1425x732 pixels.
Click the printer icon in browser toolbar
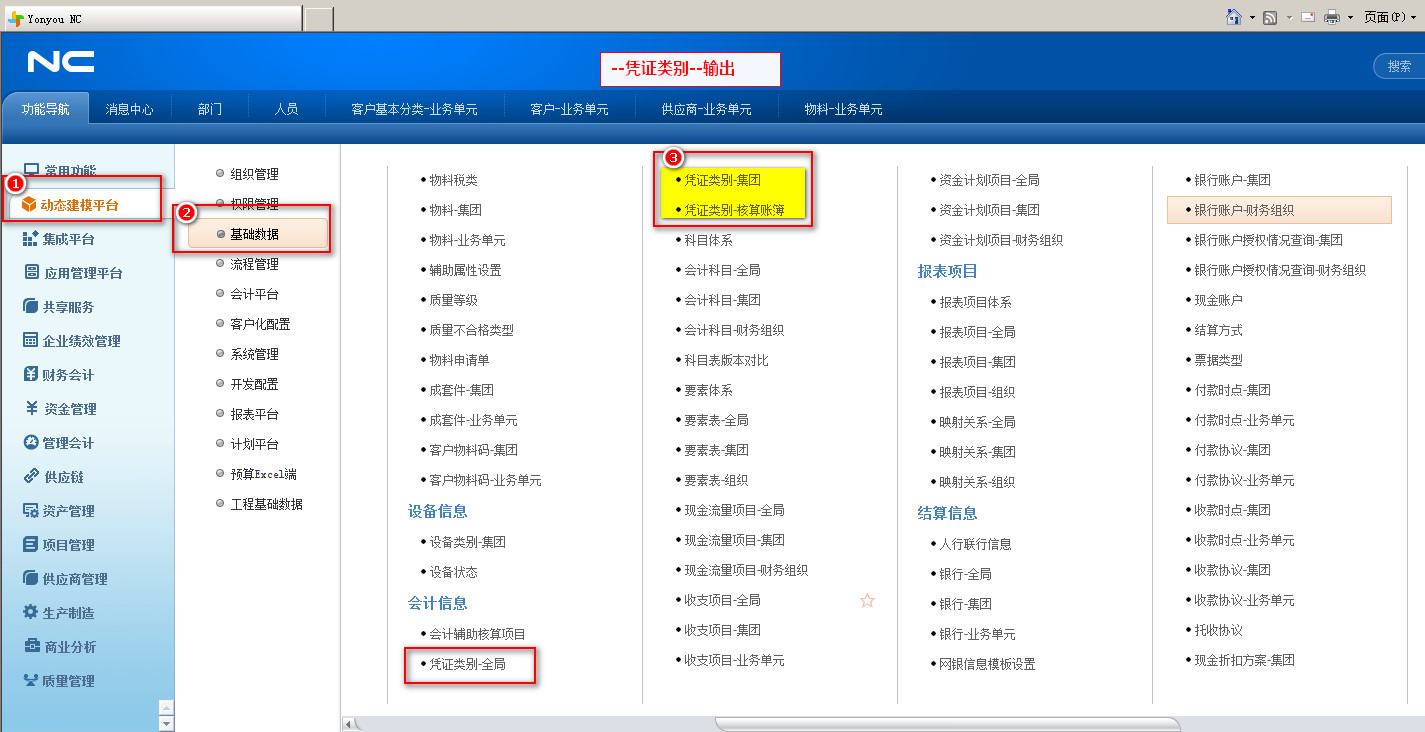coord(1332,17)
